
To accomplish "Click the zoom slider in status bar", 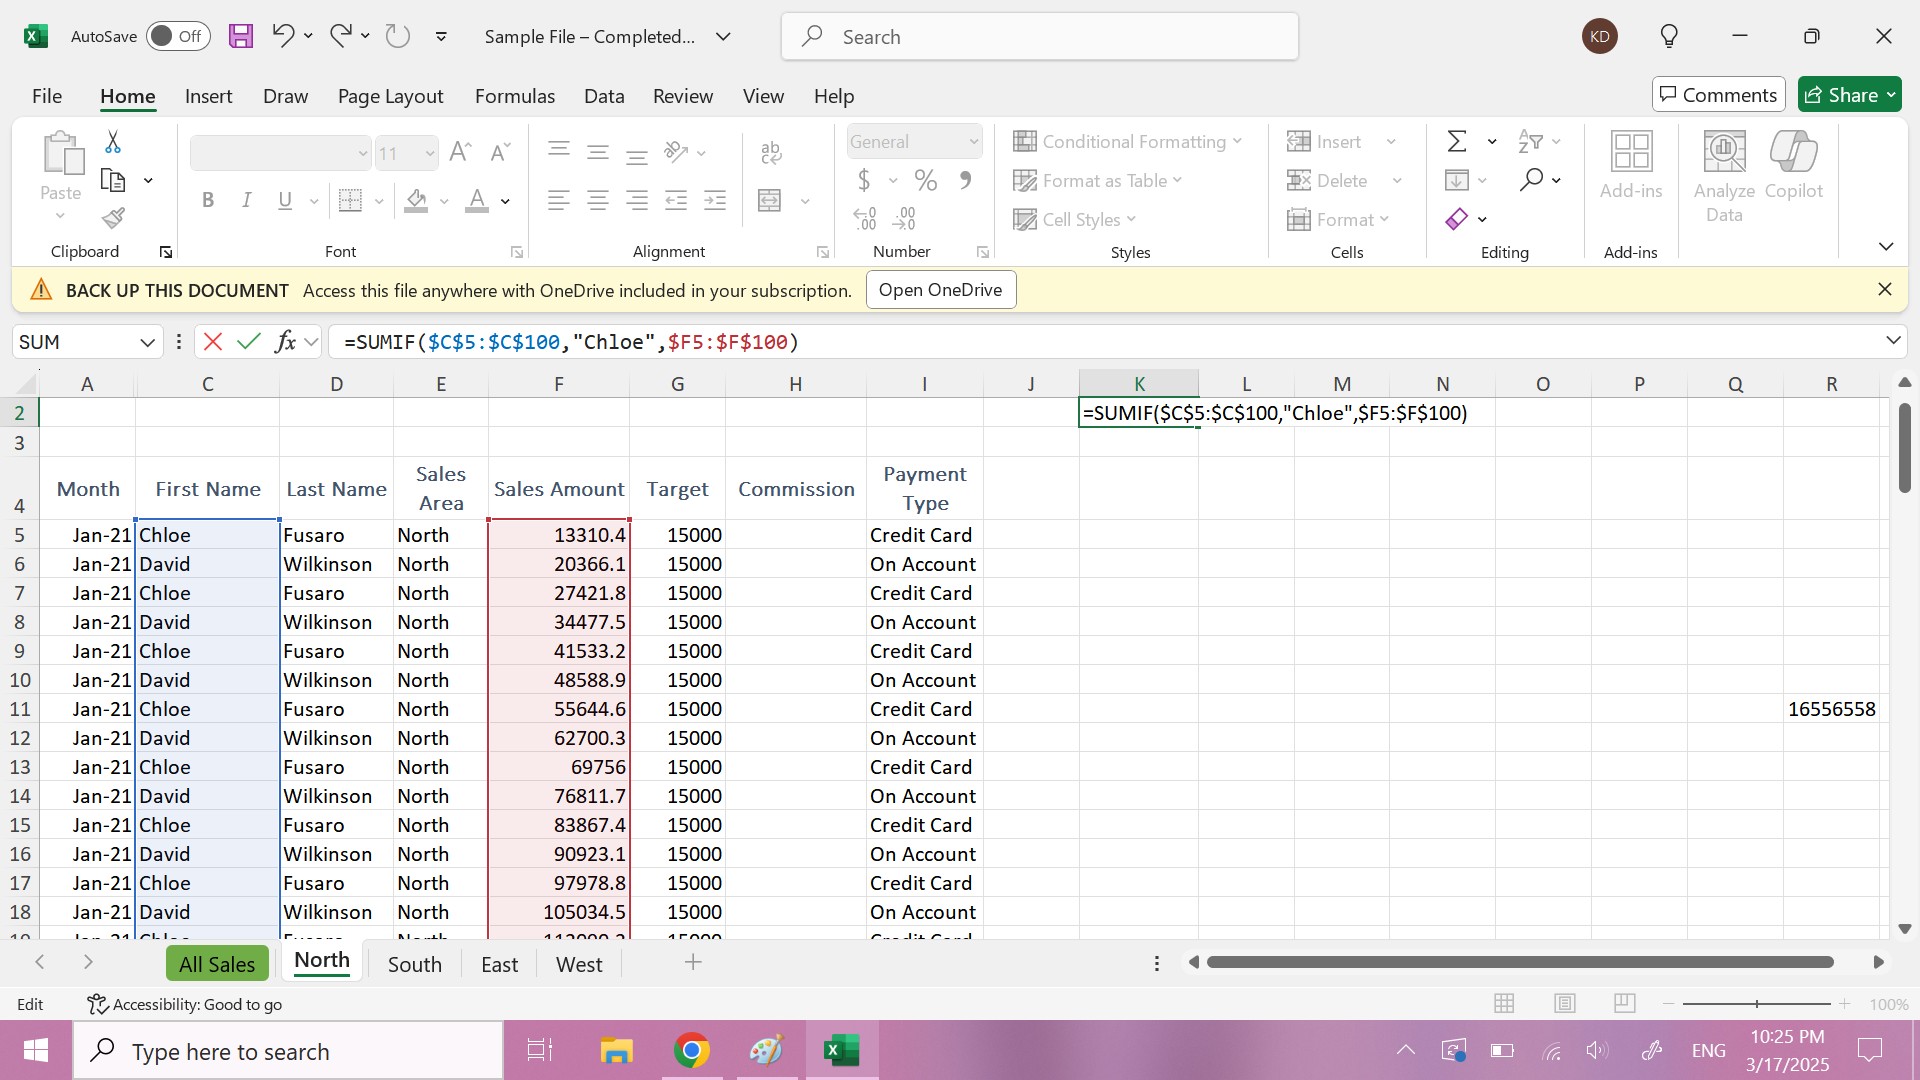I will pos(1756,1003).
